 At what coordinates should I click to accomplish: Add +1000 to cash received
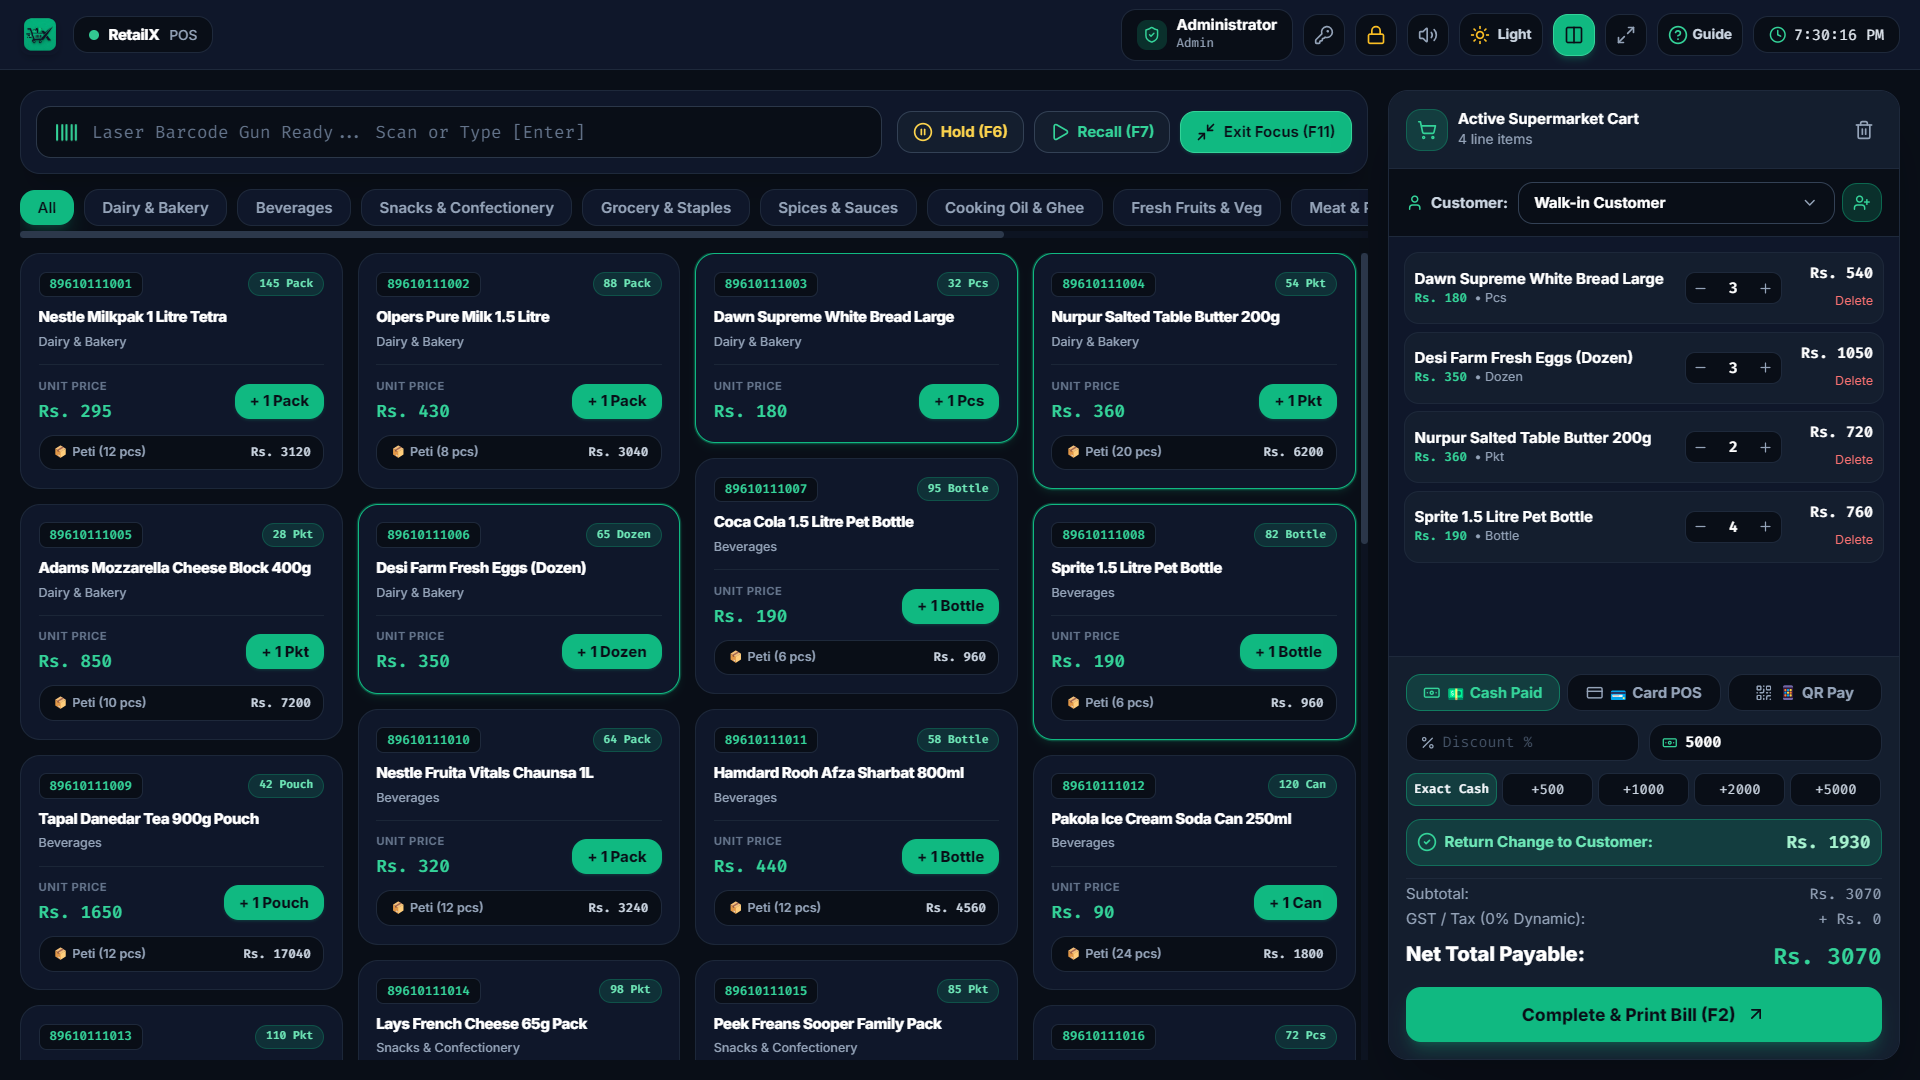tap(1643, 790)
